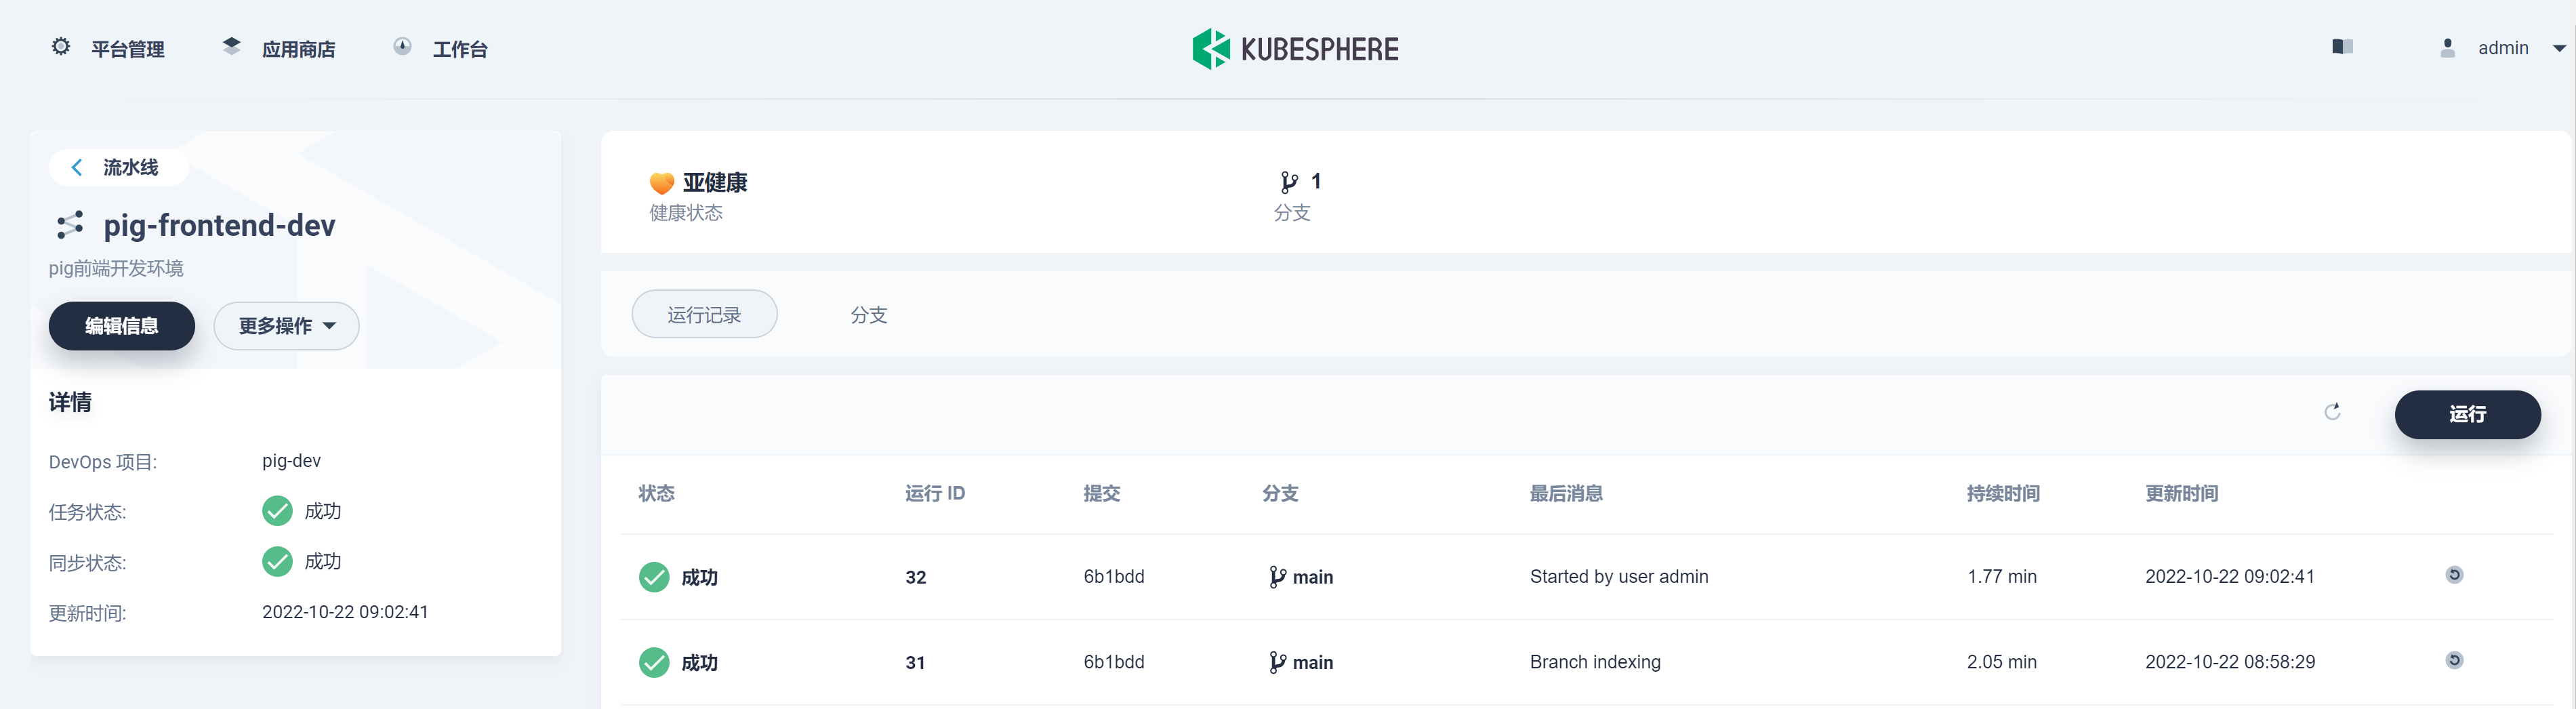Open the More Actions dropdown

[286, 326]
